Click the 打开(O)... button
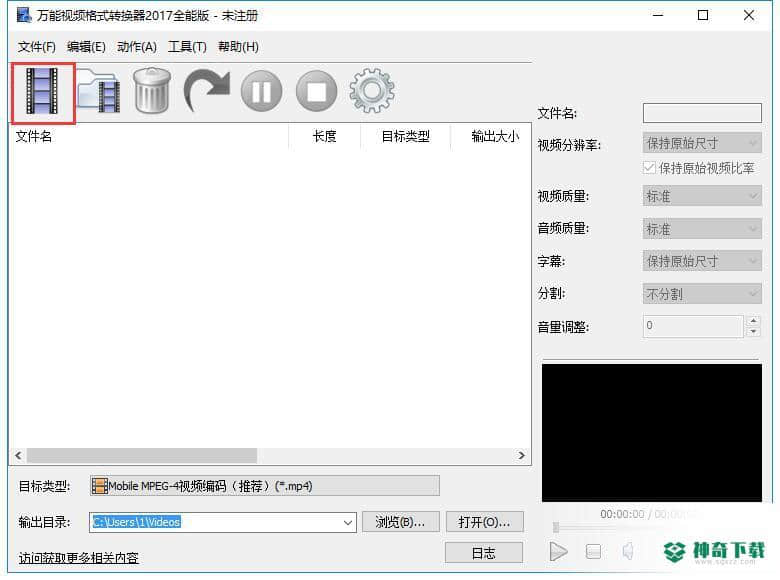Viewport: 780px width, 580px height. pos(485,522)
